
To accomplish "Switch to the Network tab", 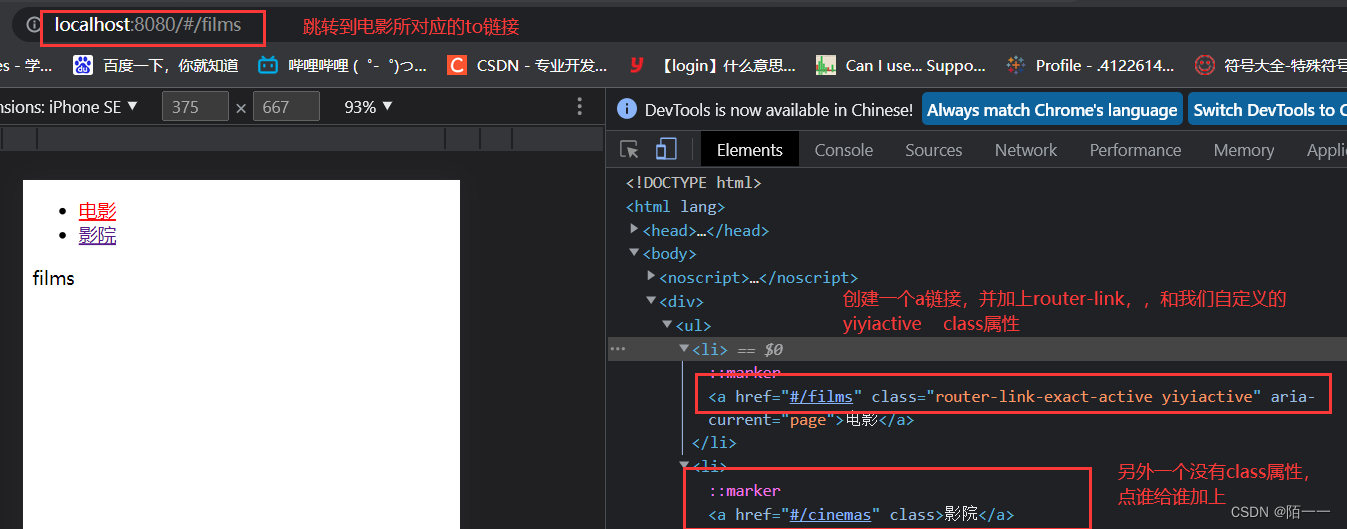I will (1026, 150).
